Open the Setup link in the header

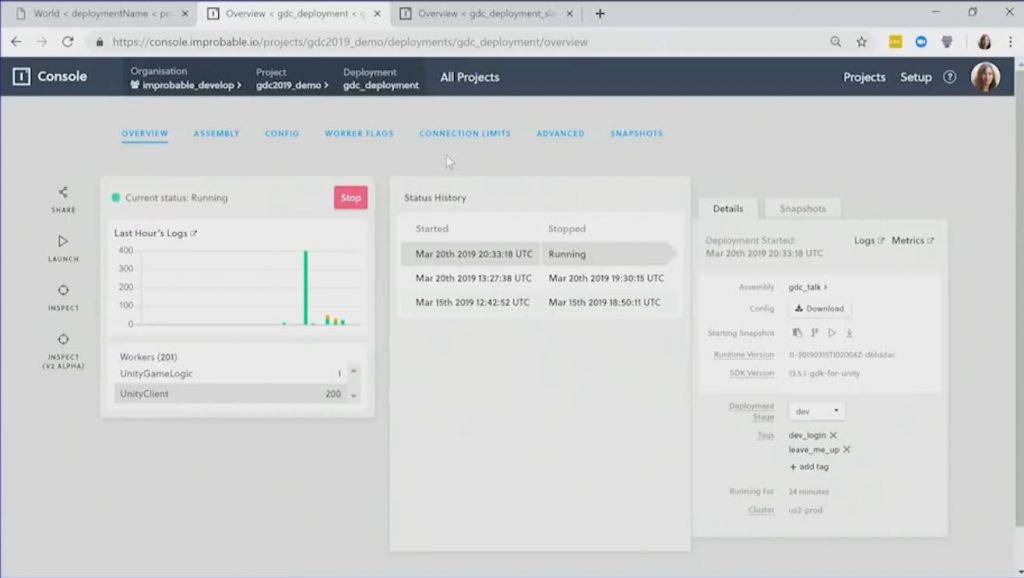point(916,77)
